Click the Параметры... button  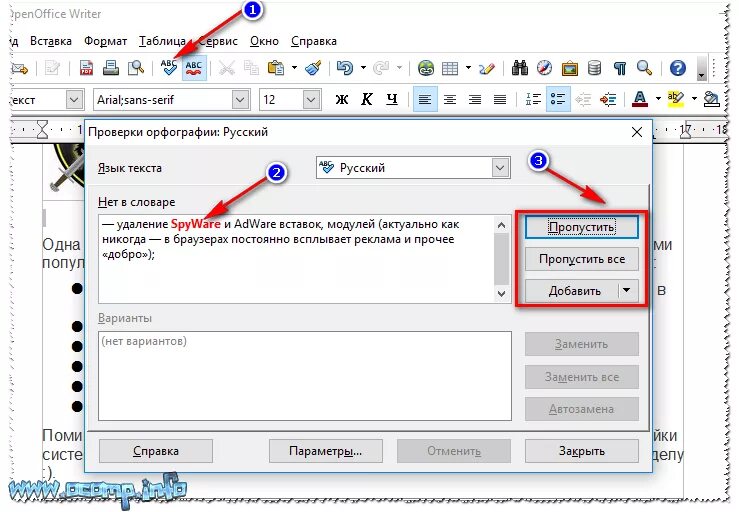coord(325,451)
